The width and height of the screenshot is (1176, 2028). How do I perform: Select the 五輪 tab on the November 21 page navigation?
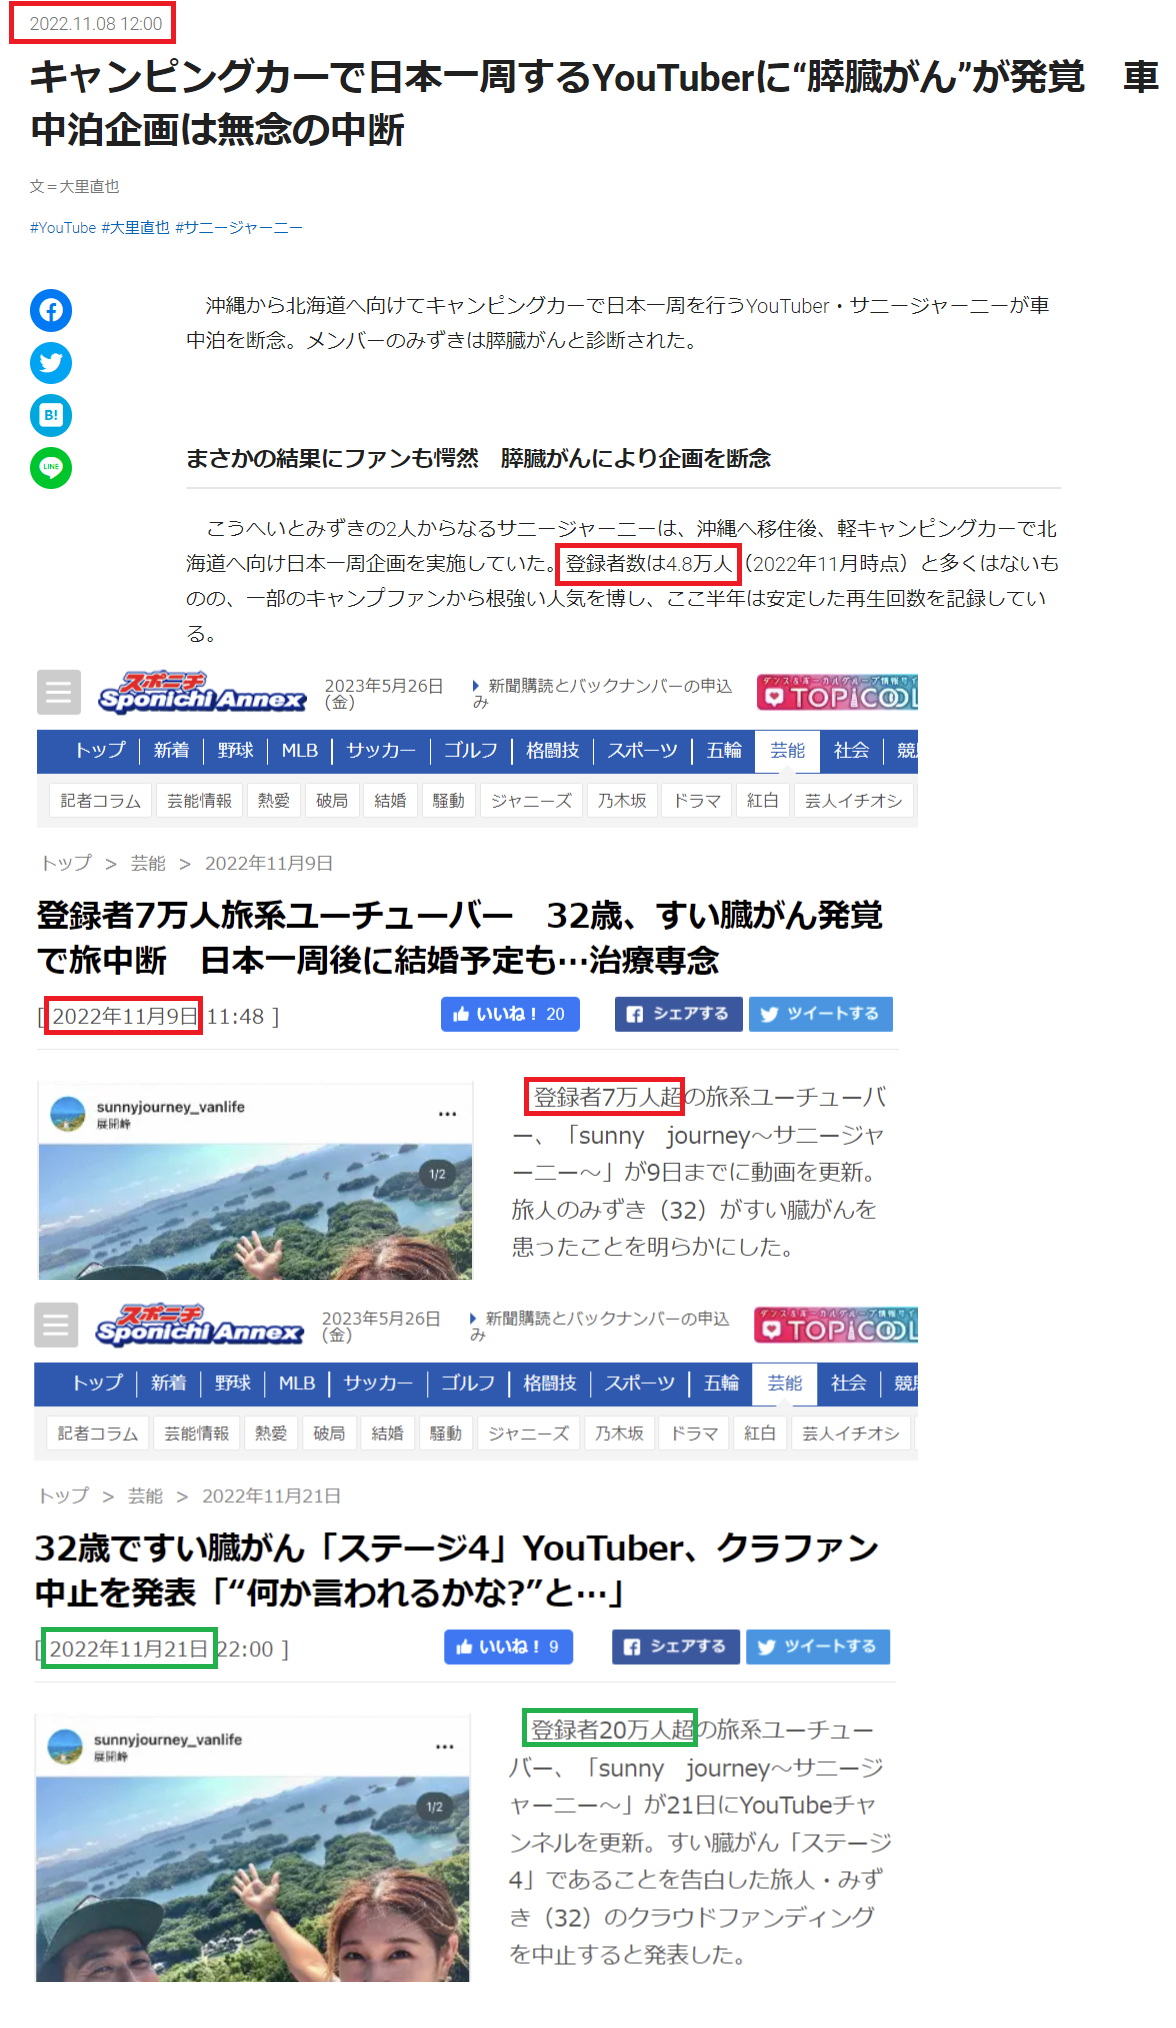pos(721,1383)
